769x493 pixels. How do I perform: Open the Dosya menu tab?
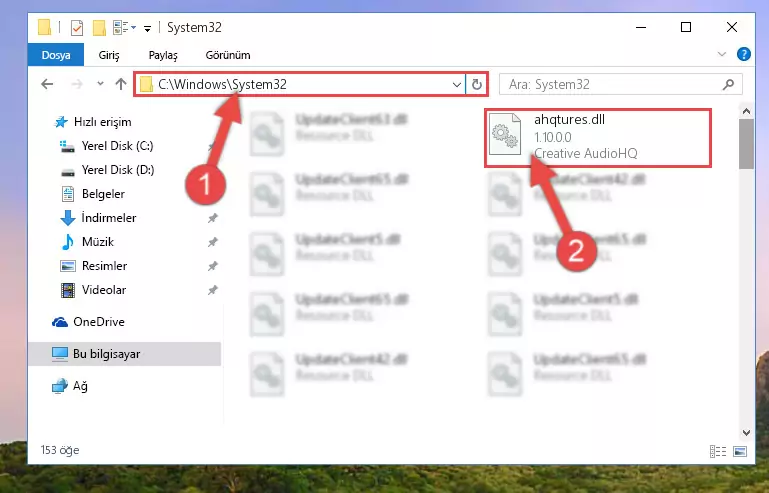pos(56,55)
